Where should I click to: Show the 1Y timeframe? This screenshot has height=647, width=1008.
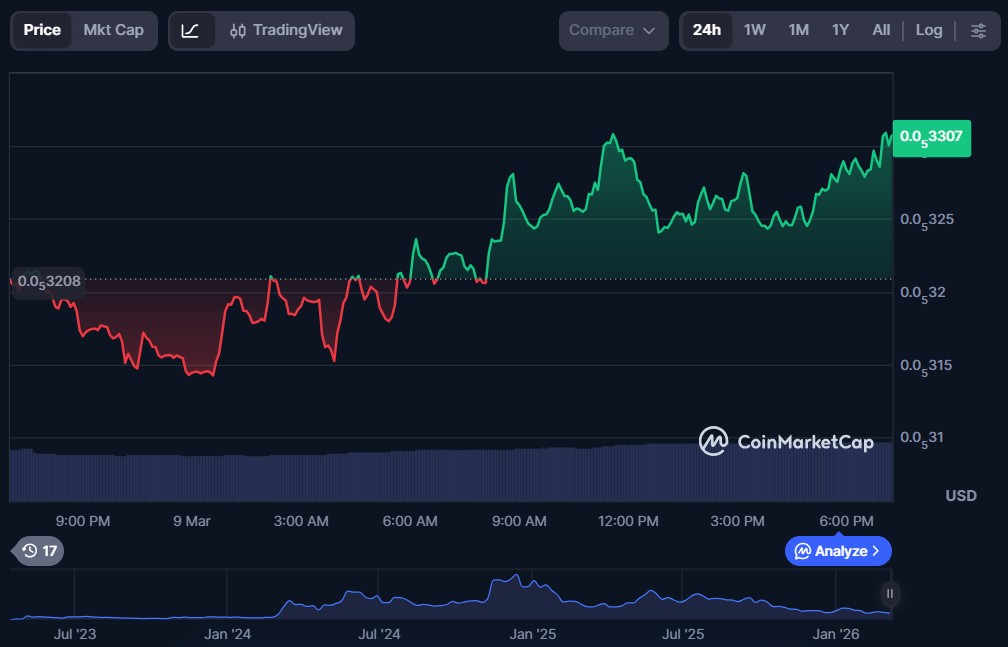(x=840, y=30)
